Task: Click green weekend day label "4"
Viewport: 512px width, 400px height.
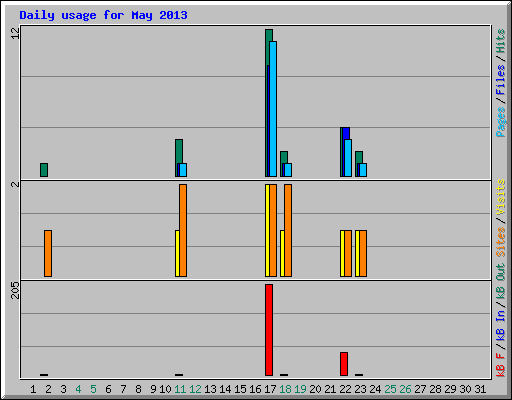Action: click(78, 389)
